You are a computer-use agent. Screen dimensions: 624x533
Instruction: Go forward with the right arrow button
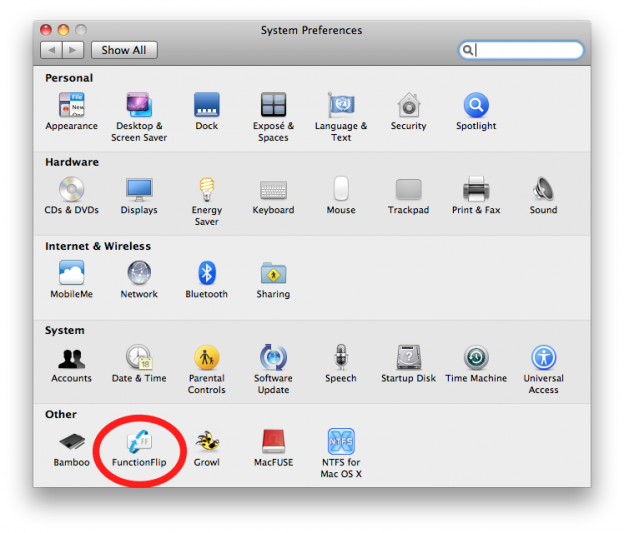pos(73,50)
